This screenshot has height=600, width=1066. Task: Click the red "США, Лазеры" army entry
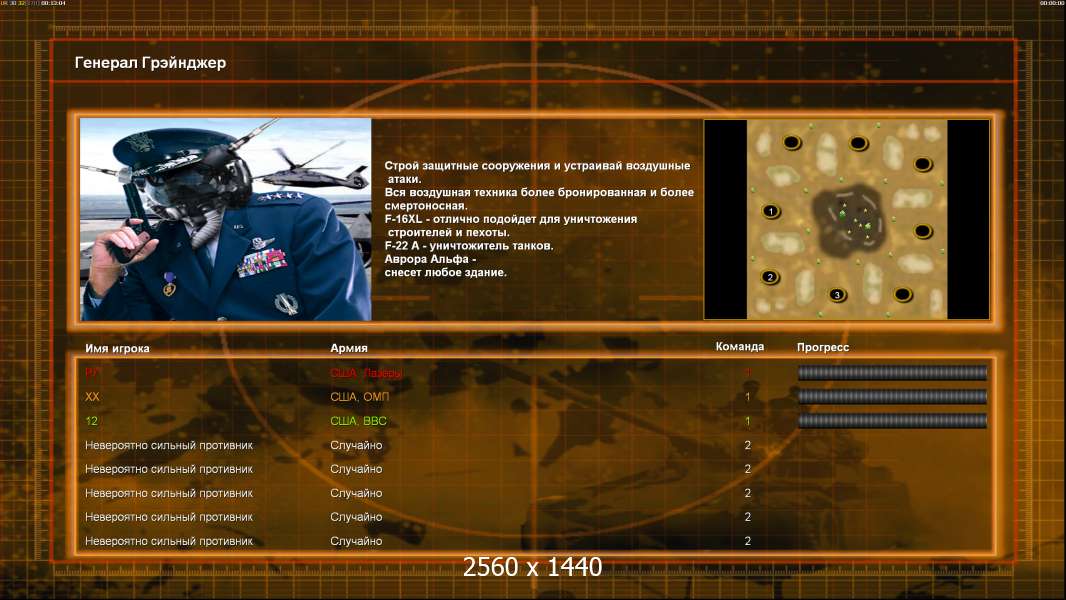[367, 373]
